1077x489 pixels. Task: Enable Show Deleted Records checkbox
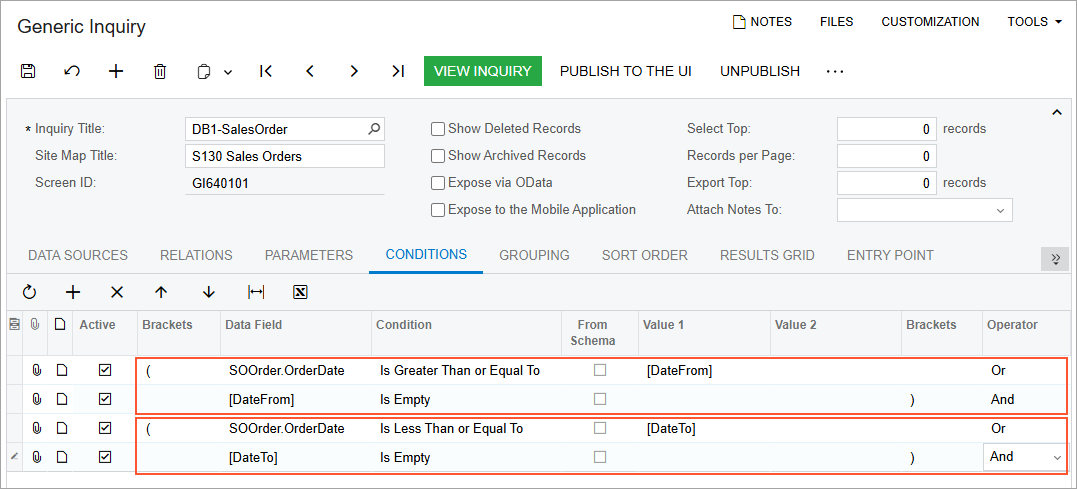(x=438, y=129)
